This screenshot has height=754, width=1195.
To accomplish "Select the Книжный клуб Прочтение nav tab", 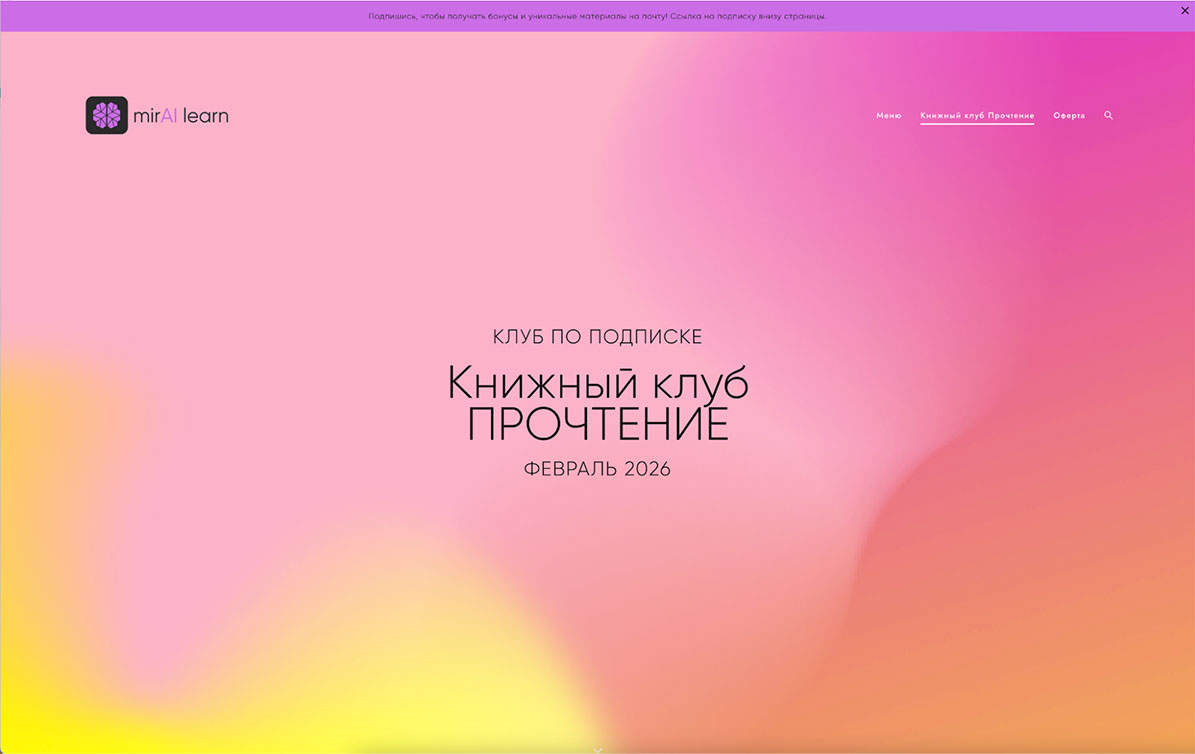I will (x=977, y=116).
